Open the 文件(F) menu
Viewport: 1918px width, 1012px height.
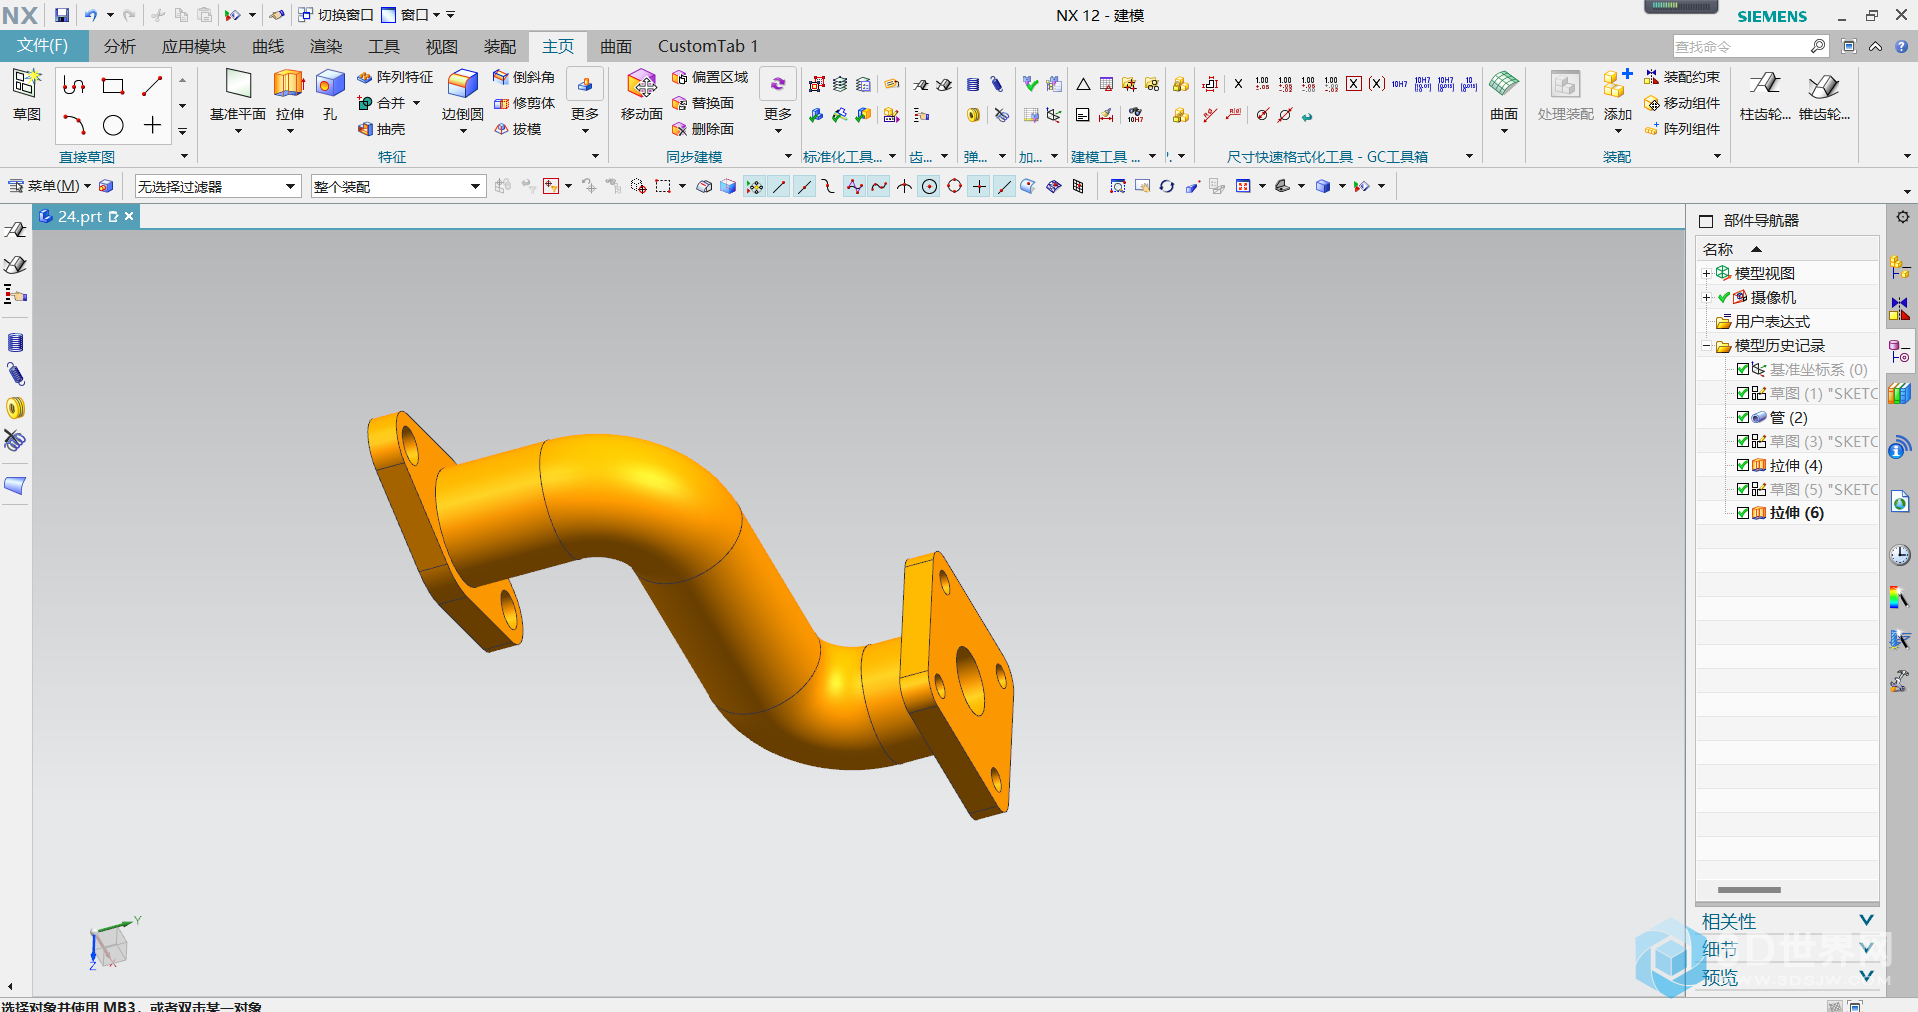pyautogui.click(x=43, y=46)
